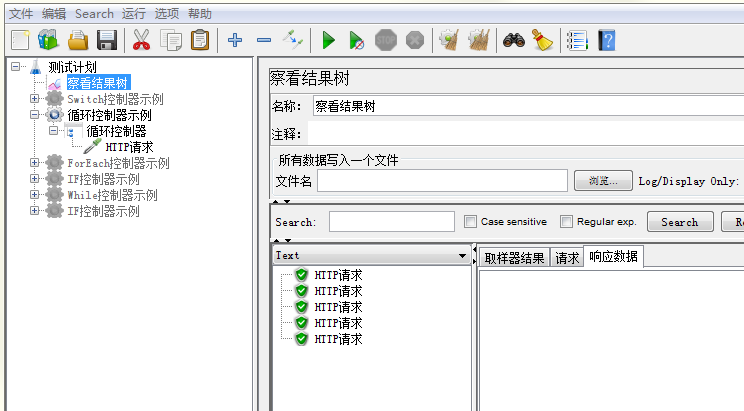Collapse the 循环控制器示例 node
Image resolution: width=744 pixels, height=411 pixels.
34,115
